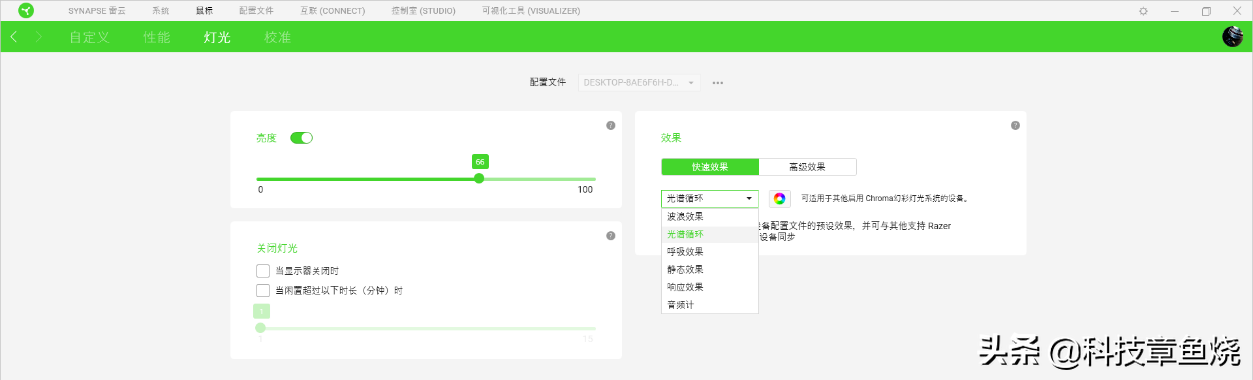Viewport: 1253px width, 380px height.
Task: Click the brightness slider handle at 66
Action: coord(479,178)
